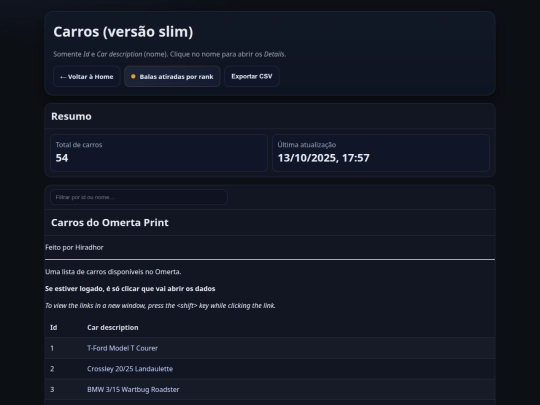The height and width of the screenshot is (405, 540).
Task: Click the Uma lista de carros disponíveis sentence
Action: pyautogui.click(x=113, y=272)
